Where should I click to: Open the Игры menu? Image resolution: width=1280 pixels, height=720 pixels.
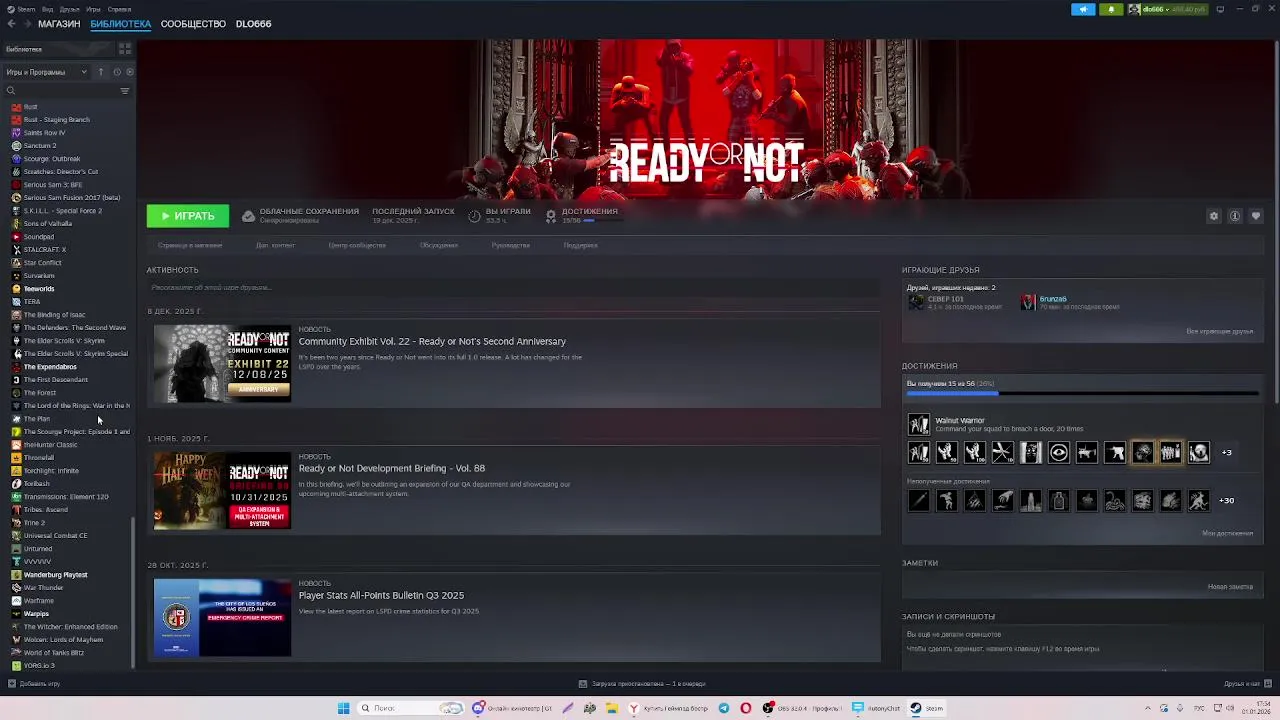93,9
